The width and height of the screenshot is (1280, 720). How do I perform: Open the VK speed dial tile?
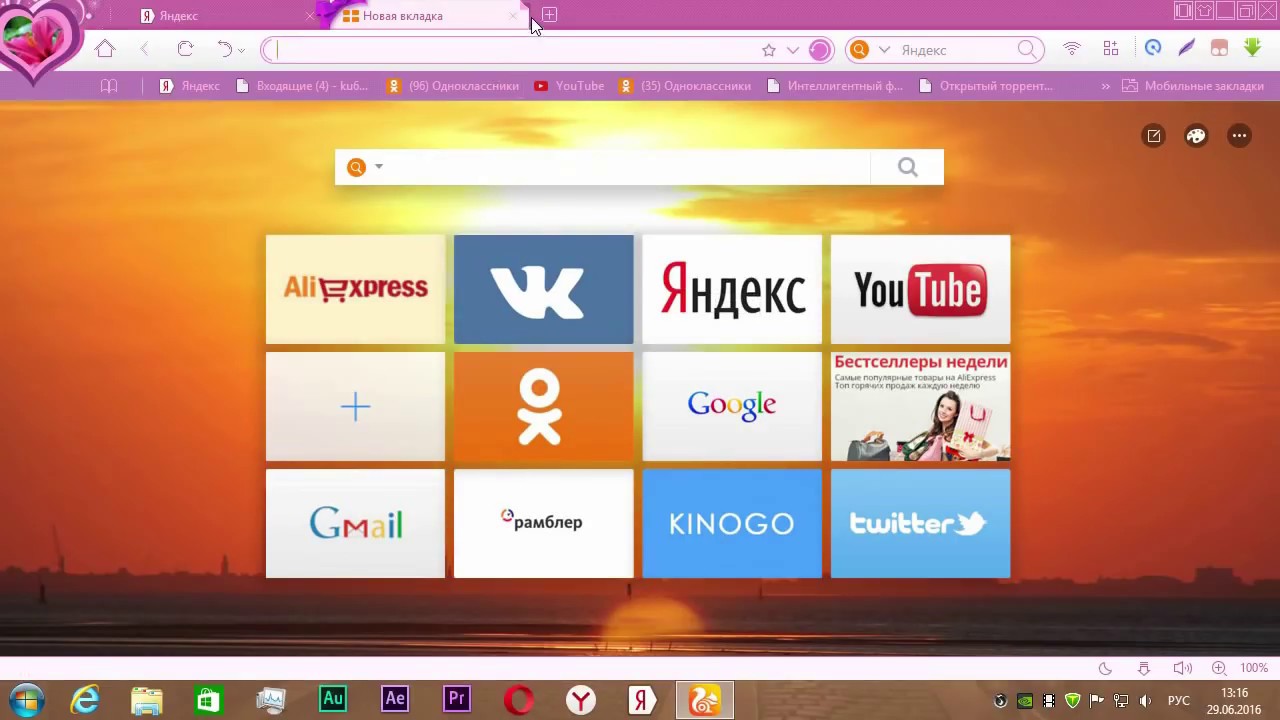543,289
